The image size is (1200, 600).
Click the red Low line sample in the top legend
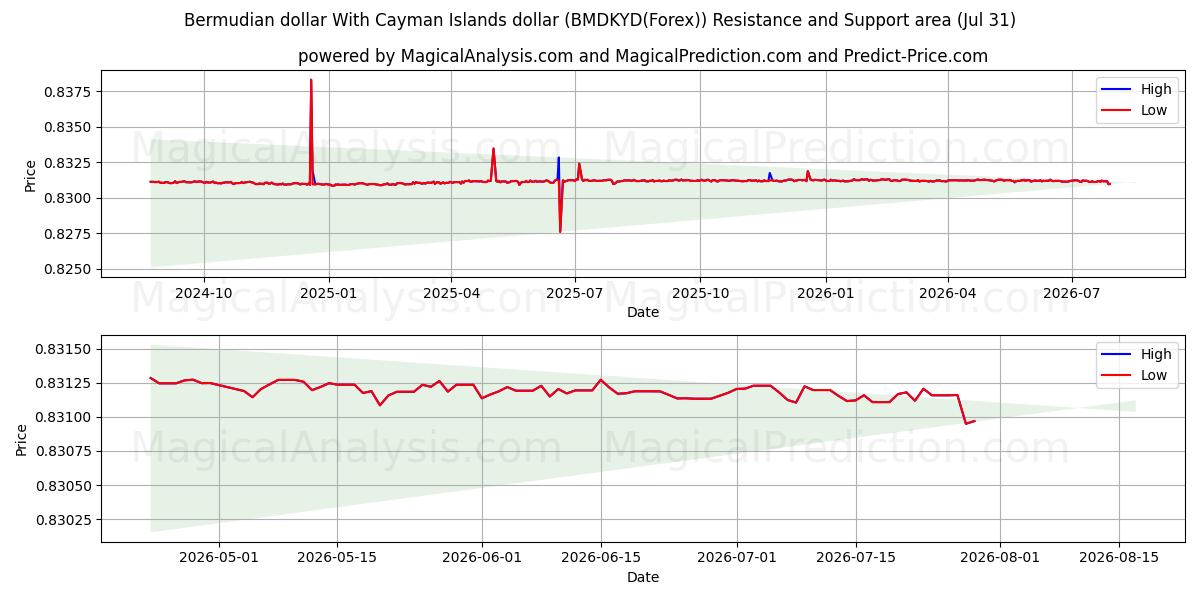(x=1117, y=111)
